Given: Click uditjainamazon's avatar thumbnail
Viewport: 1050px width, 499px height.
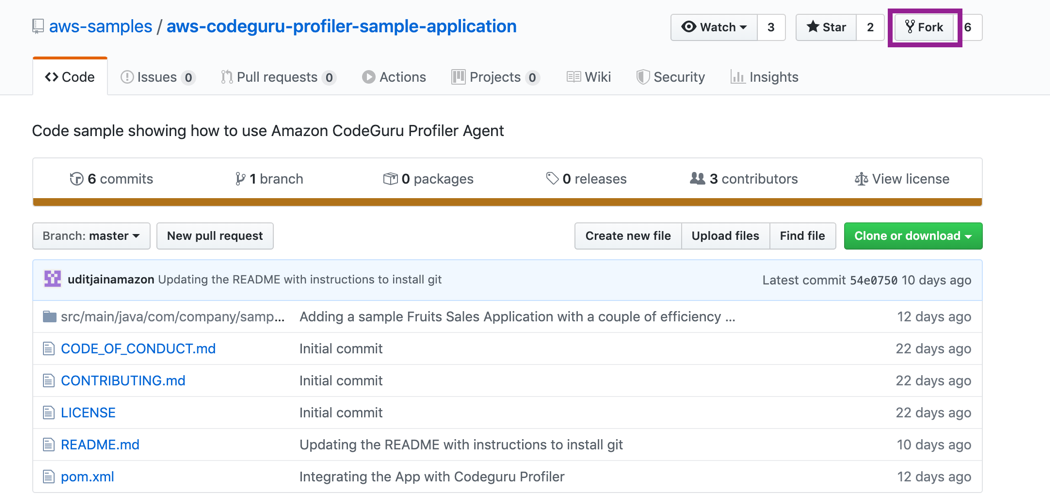Looking at the screenshot, I should [52, 279].
